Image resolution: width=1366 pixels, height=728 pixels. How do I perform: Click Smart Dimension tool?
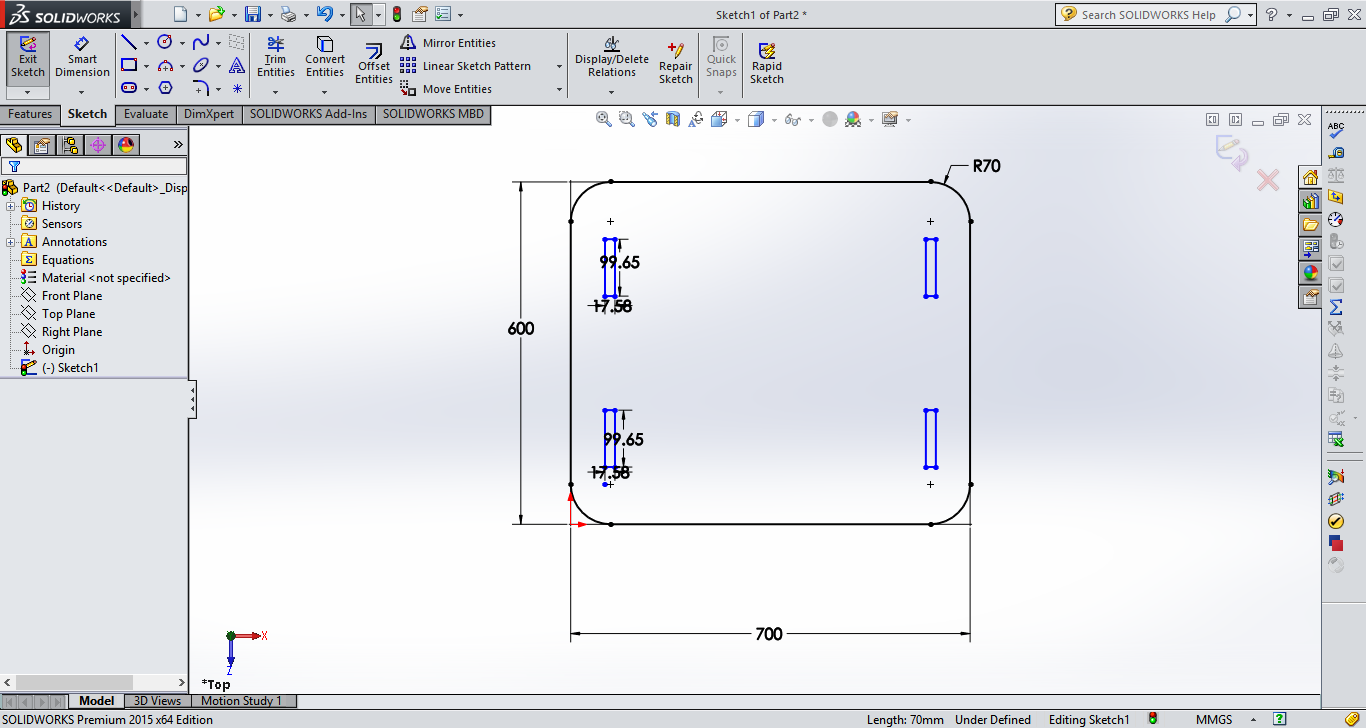point(82,57)
